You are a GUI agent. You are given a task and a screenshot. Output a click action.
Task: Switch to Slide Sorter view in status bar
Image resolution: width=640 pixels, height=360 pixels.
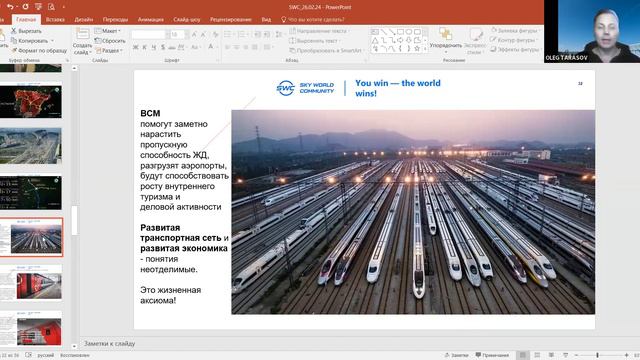(x=537, y=355)
